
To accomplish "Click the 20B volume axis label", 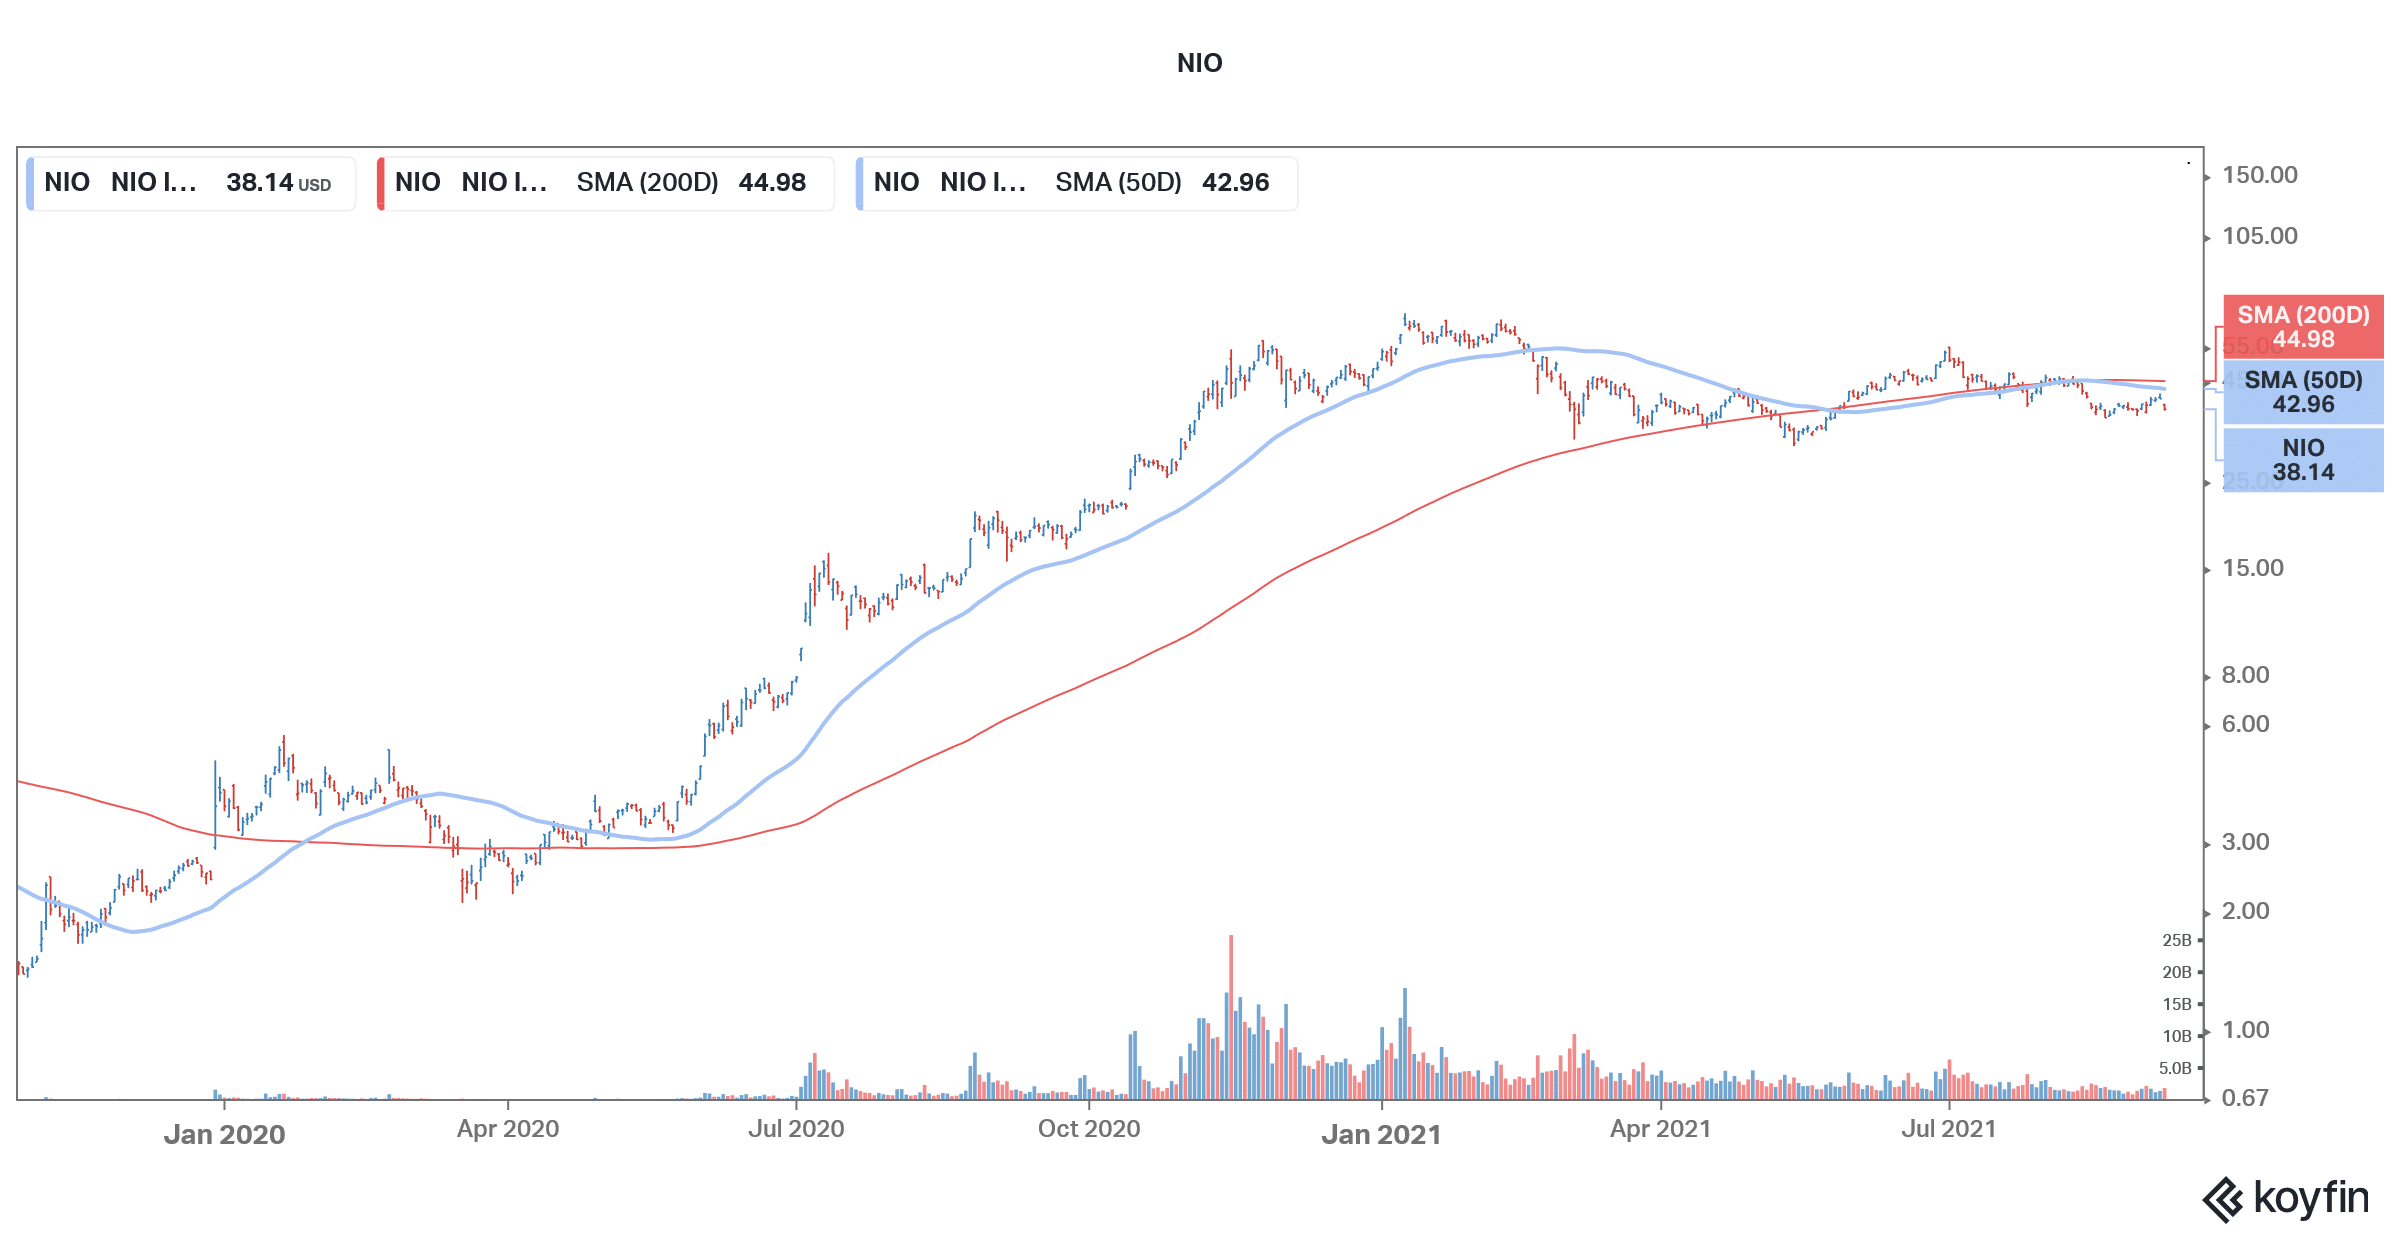I will 2176,972.
